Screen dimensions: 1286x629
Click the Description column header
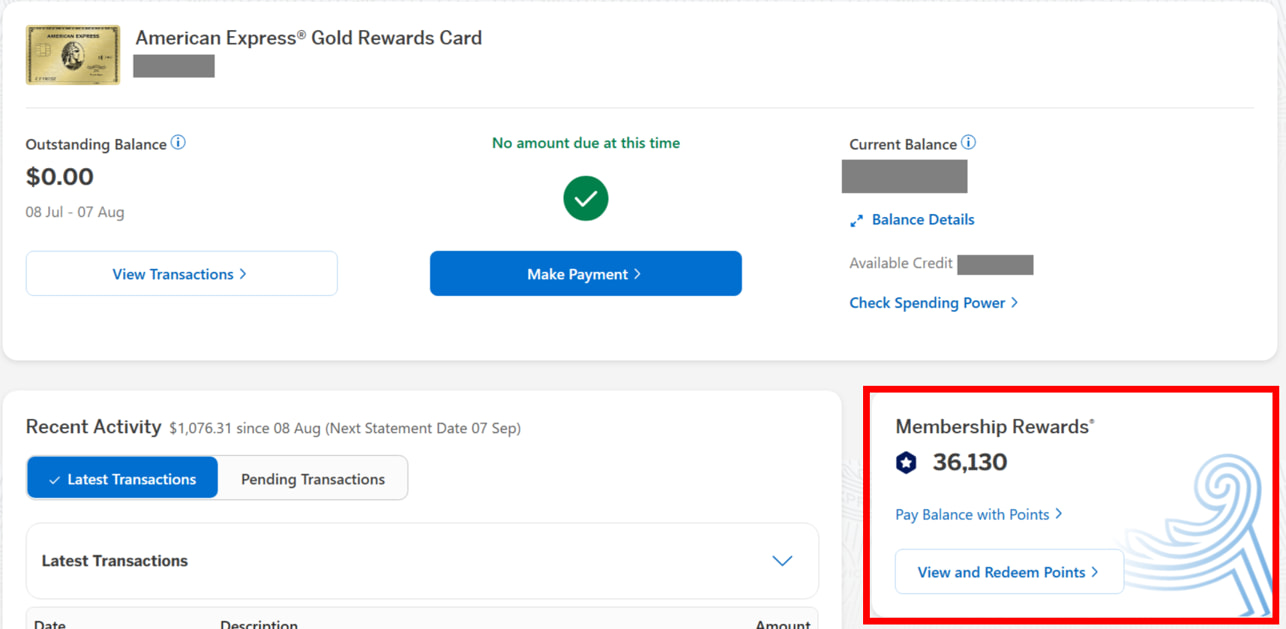pyautogui.click(x=259, y=624)
